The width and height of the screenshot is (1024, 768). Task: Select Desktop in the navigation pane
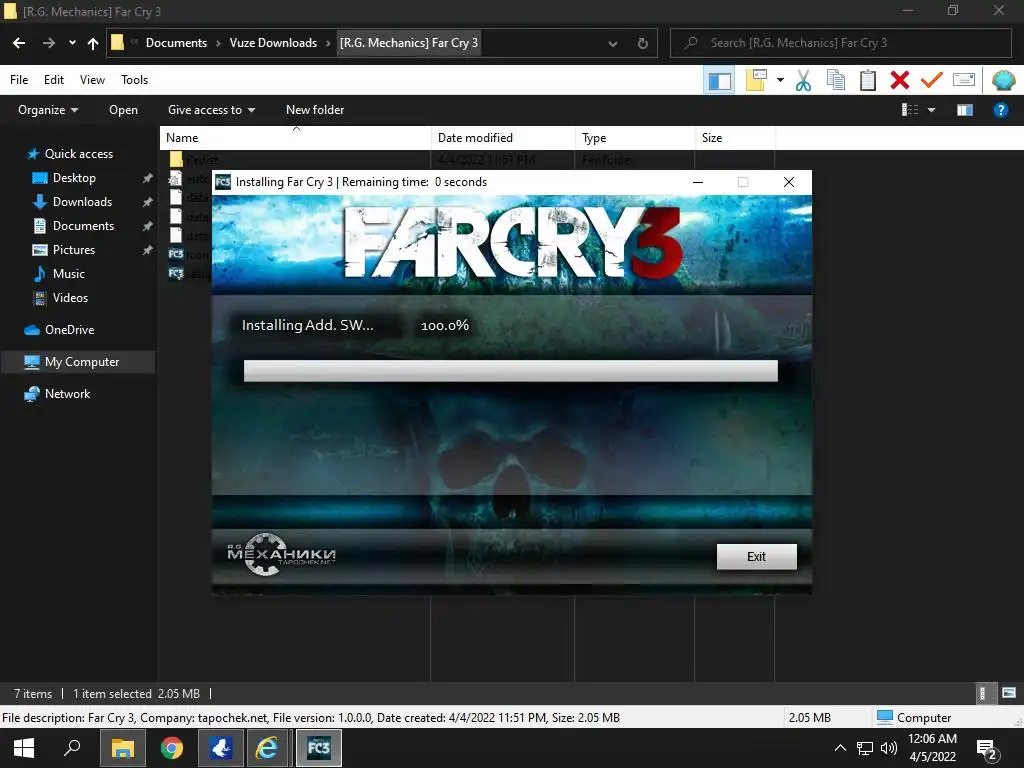point(74,178)
